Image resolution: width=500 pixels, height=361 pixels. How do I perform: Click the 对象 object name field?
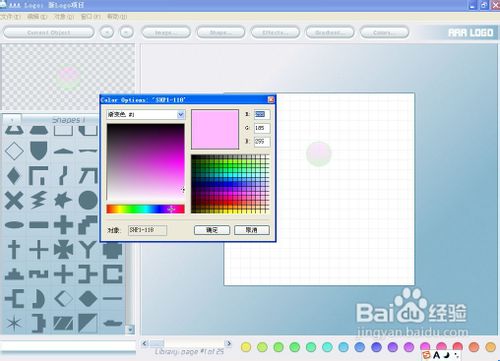click(x=147, y=230)
